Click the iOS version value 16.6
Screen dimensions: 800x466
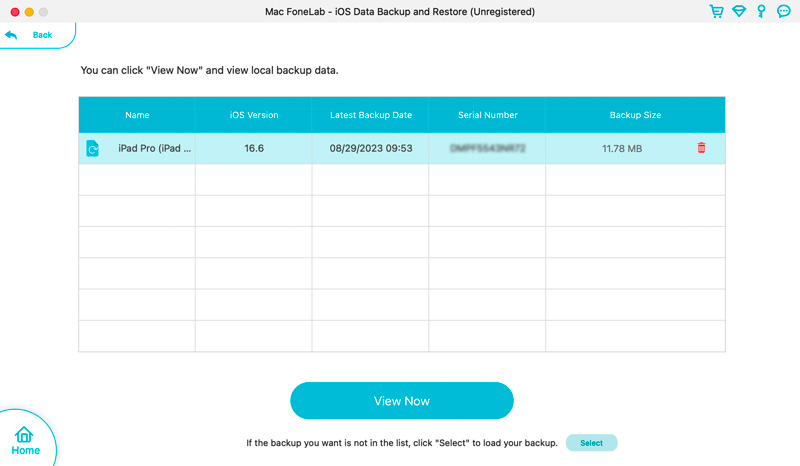254,148
